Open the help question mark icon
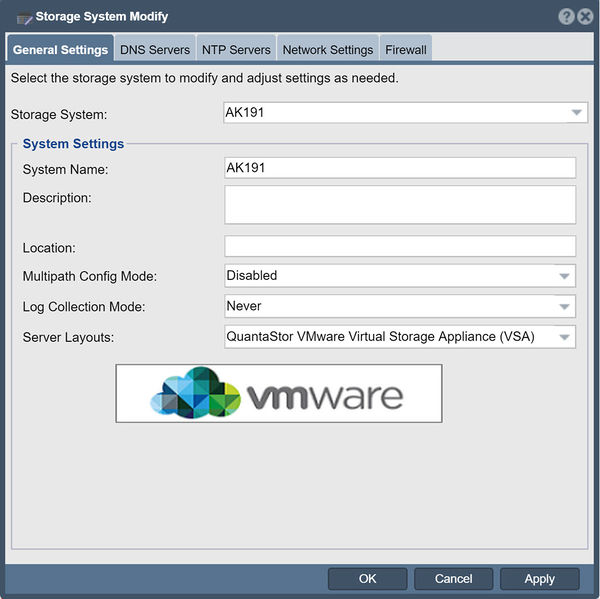 [x=566, y=17]
